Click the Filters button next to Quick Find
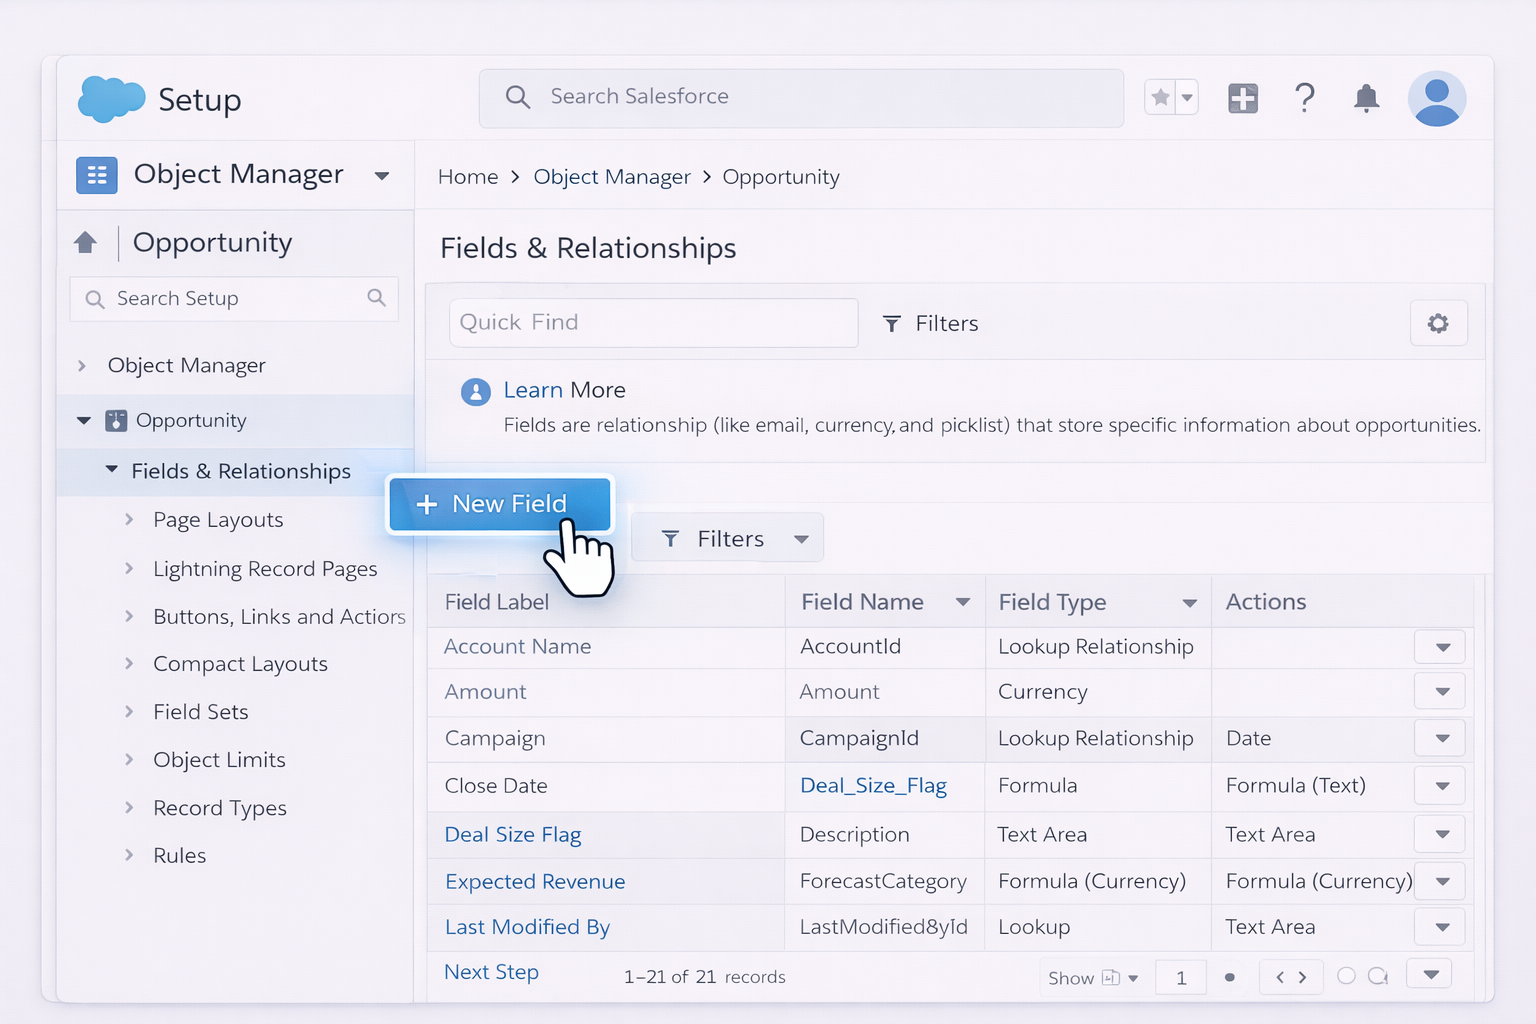The width and height of the screenshot is (1536, 1024). tap(931, 323)
